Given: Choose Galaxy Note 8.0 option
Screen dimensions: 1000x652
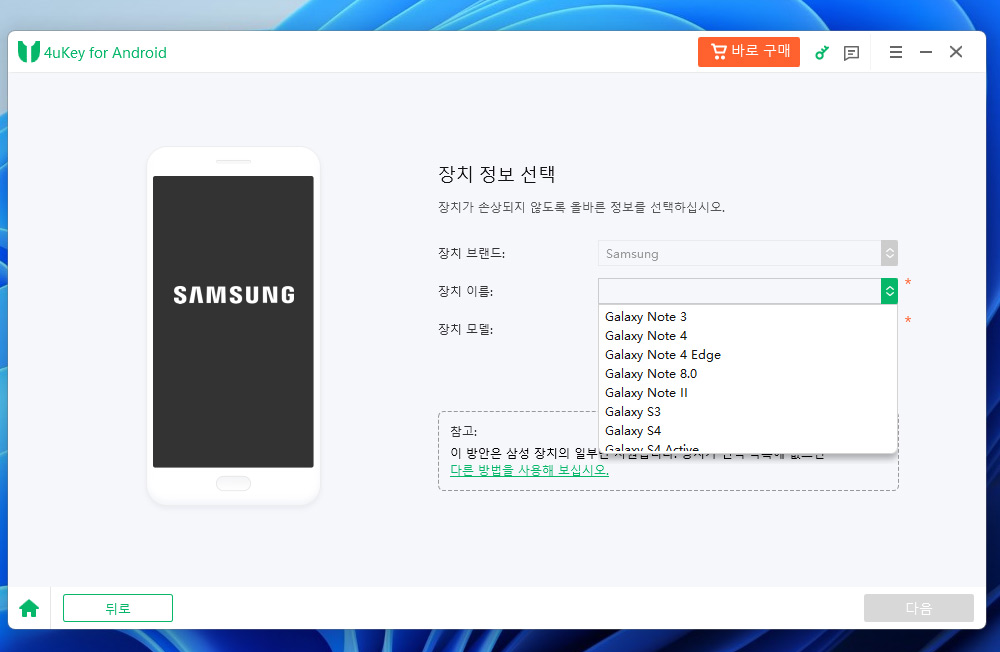Looking at the screenshot, I should click(x=747, y=374).
